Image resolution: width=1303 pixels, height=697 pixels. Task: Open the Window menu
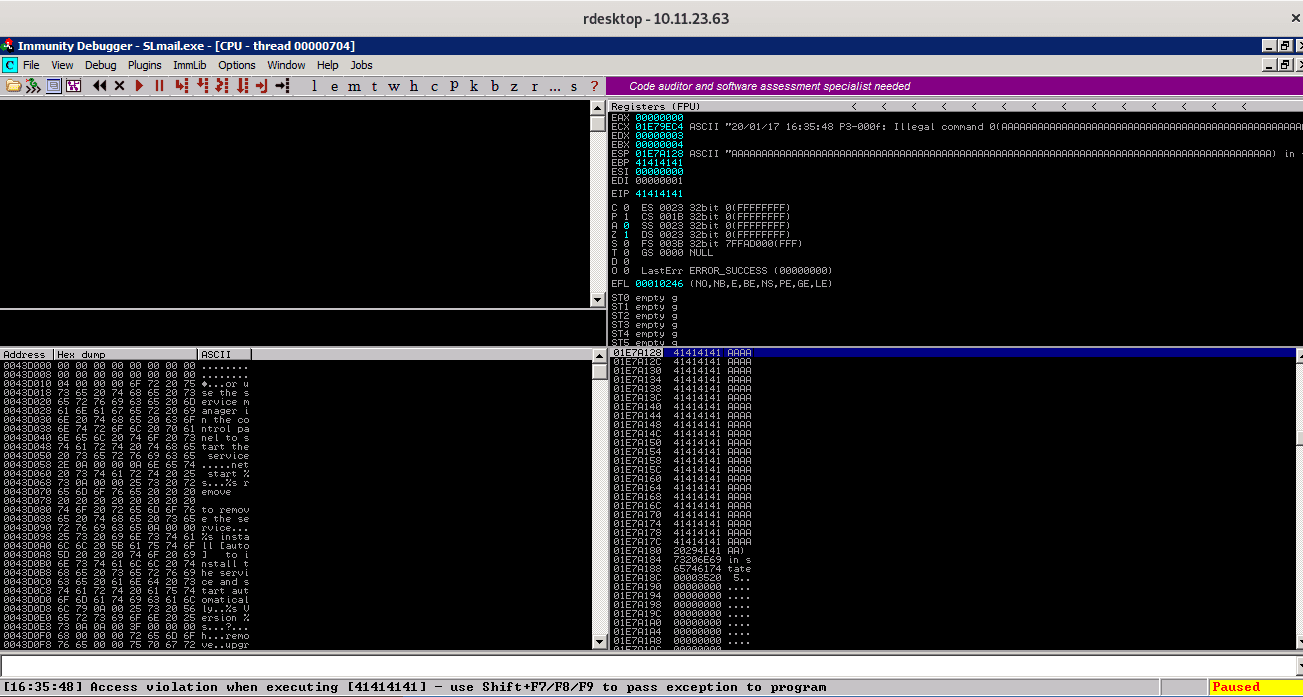coord(286,65)
